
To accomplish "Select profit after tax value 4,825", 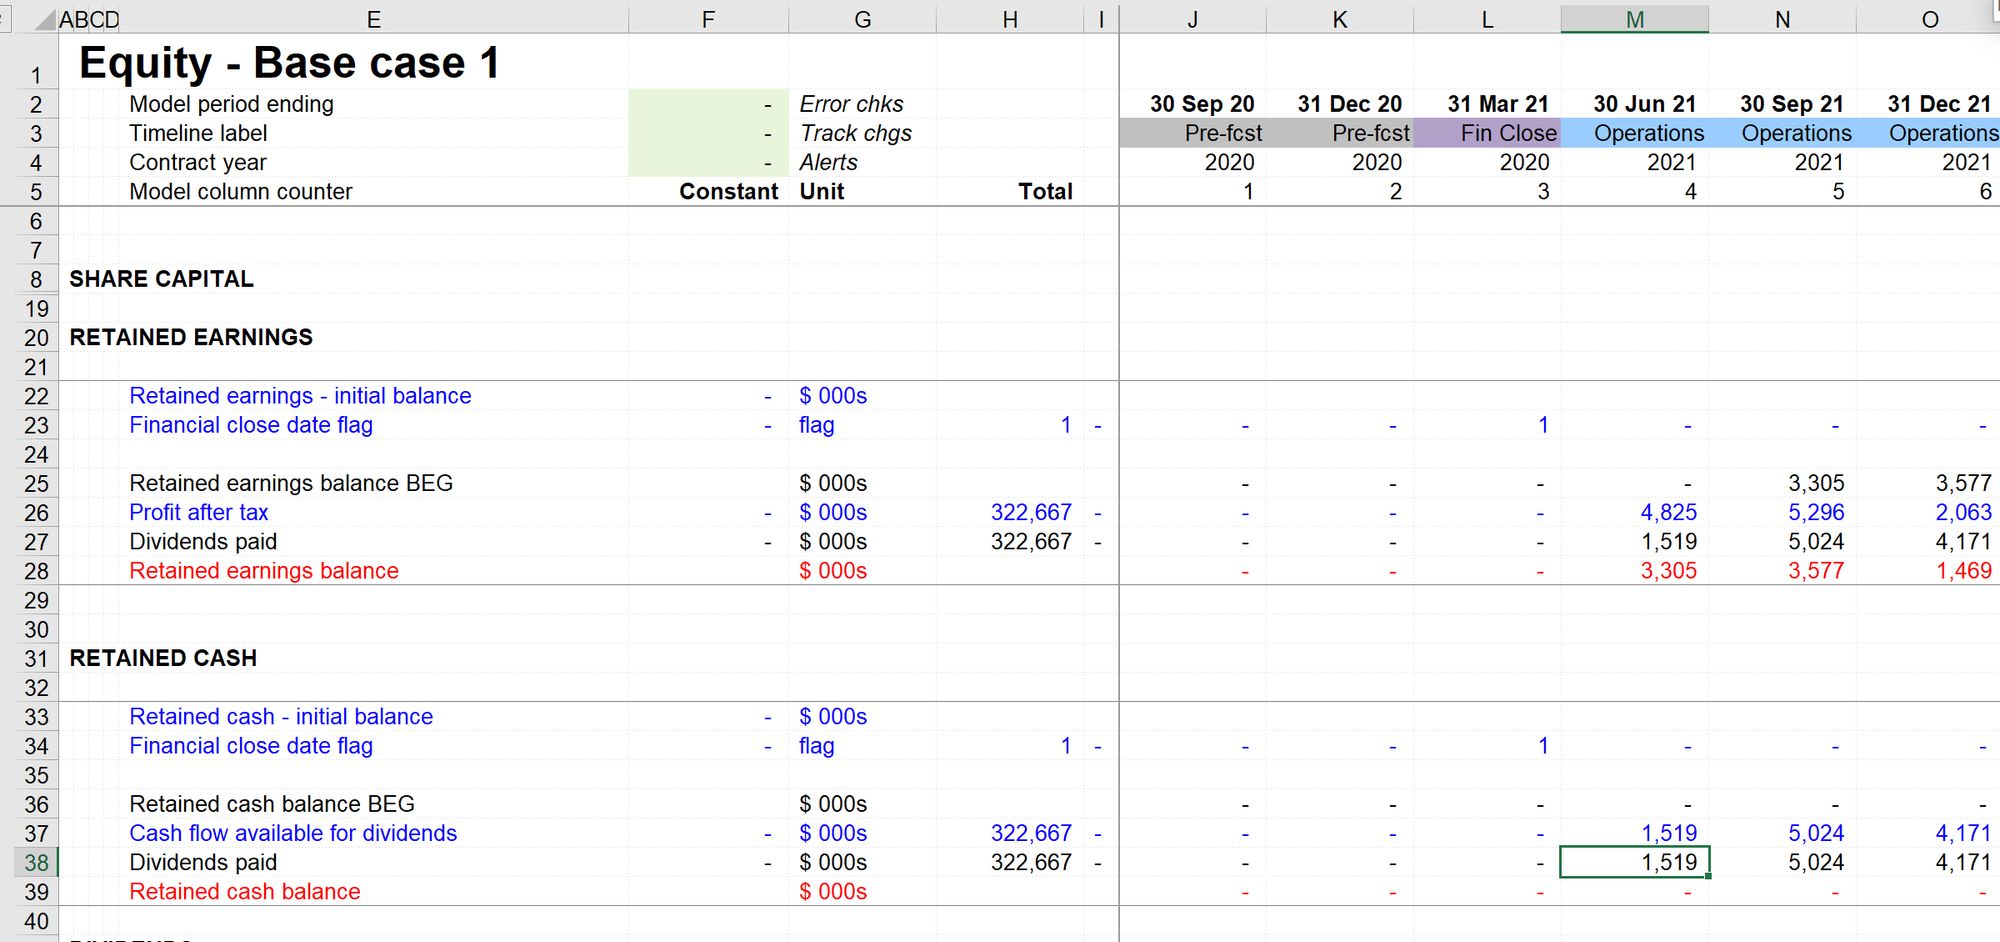I will pyautogui.click(x=1669, y=512).
